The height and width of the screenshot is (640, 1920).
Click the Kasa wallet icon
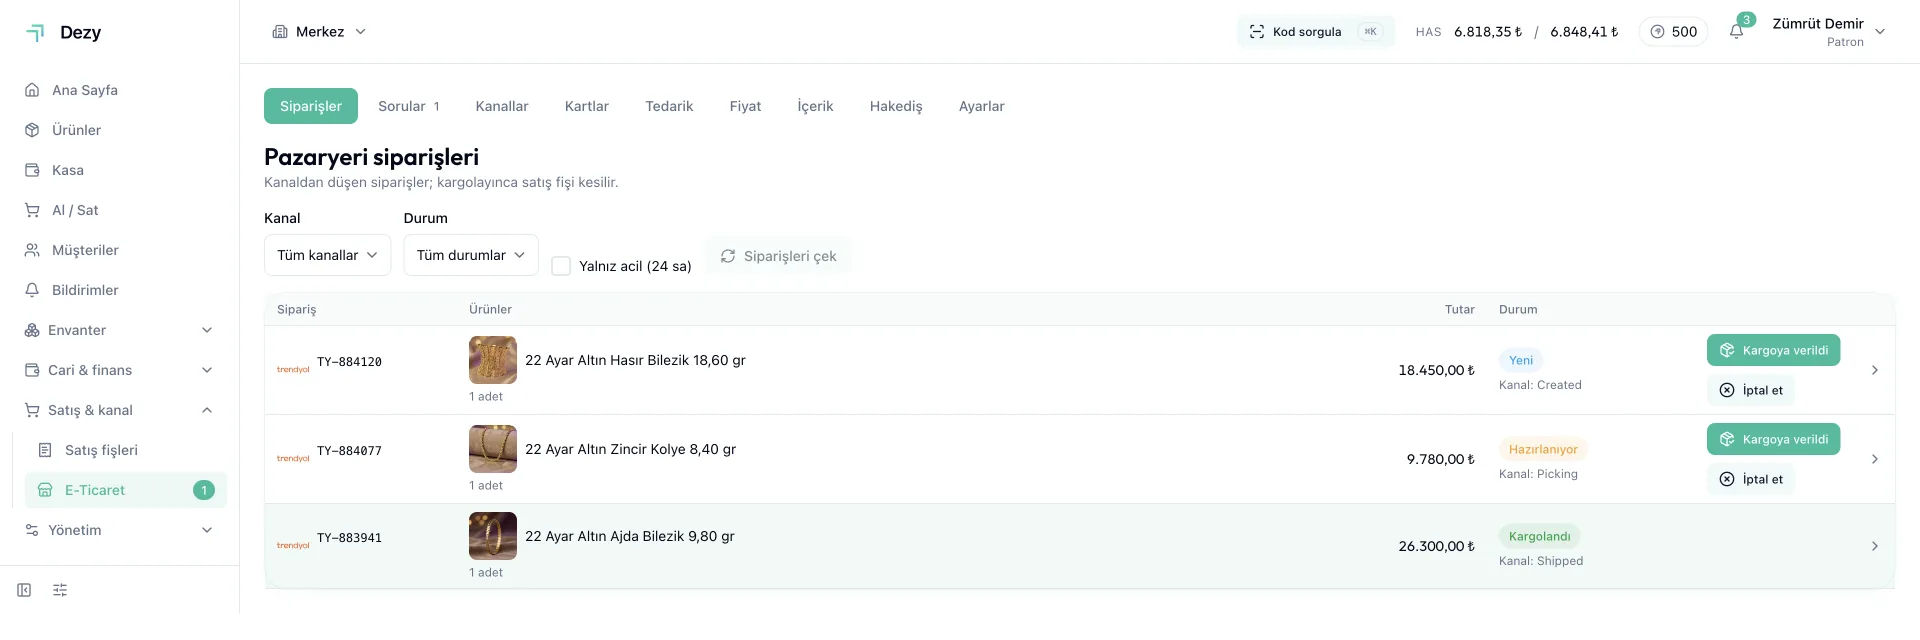coord(32,170)
